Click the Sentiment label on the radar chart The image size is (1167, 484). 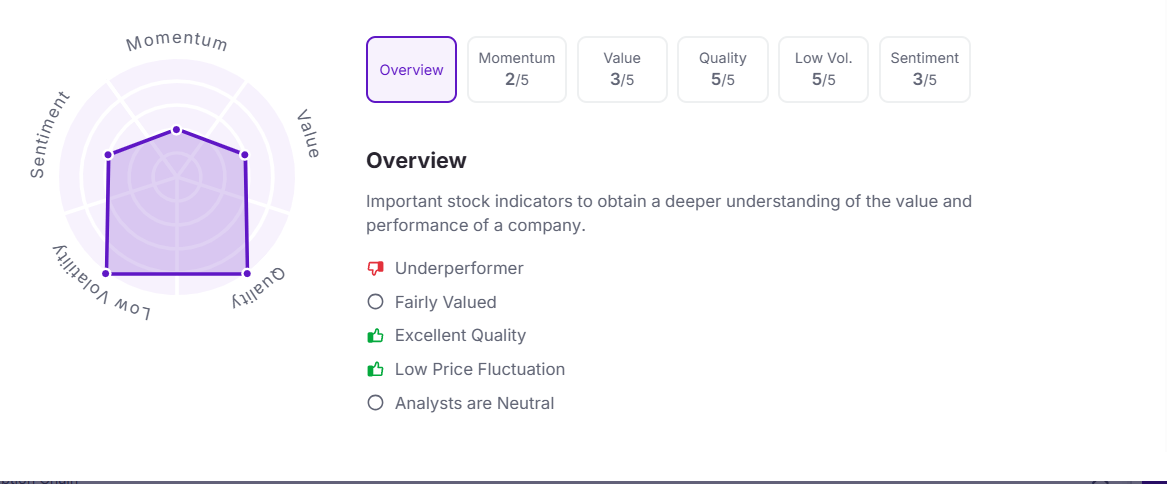pyautogui.click(x=50, y=135)
